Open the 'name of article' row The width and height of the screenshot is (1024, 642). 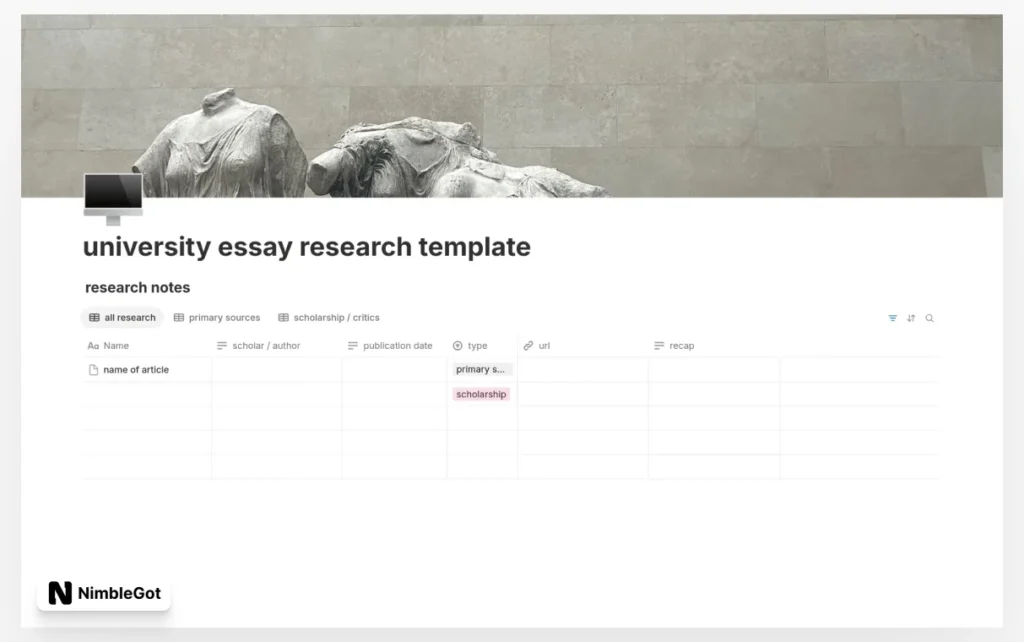click(136, 370)
